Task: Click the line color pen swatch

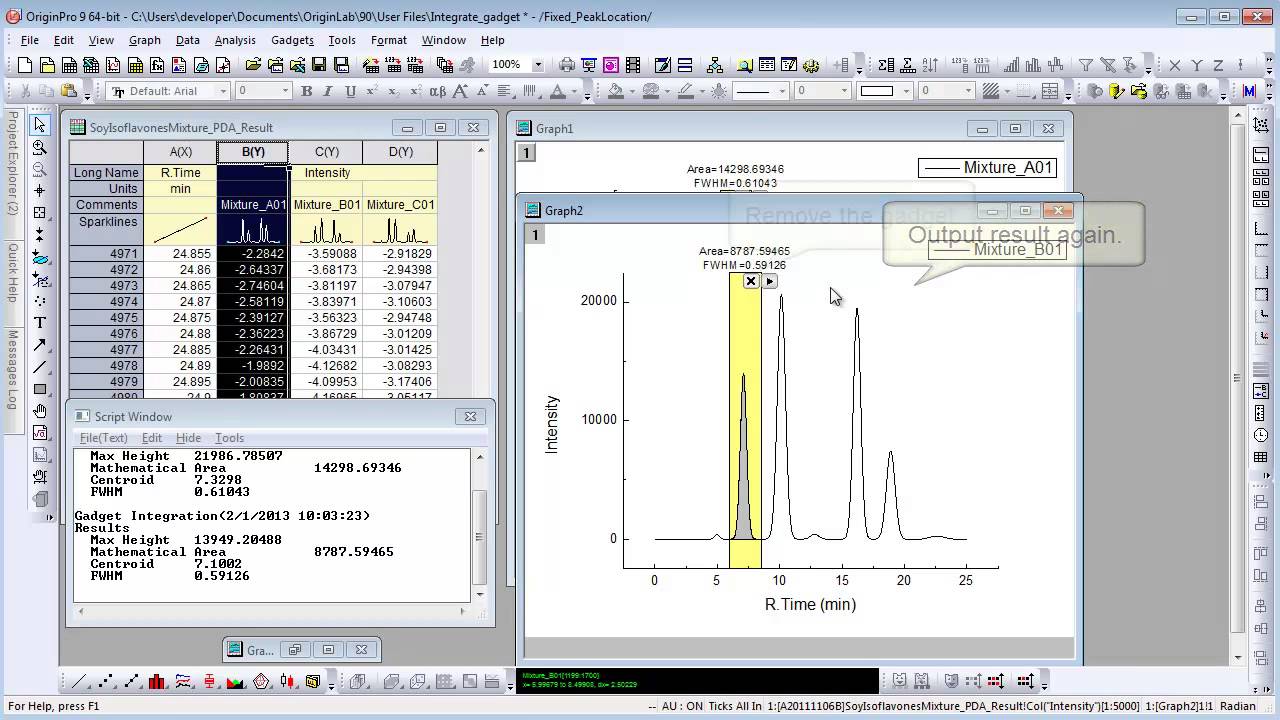Action: tap(685, 91)
